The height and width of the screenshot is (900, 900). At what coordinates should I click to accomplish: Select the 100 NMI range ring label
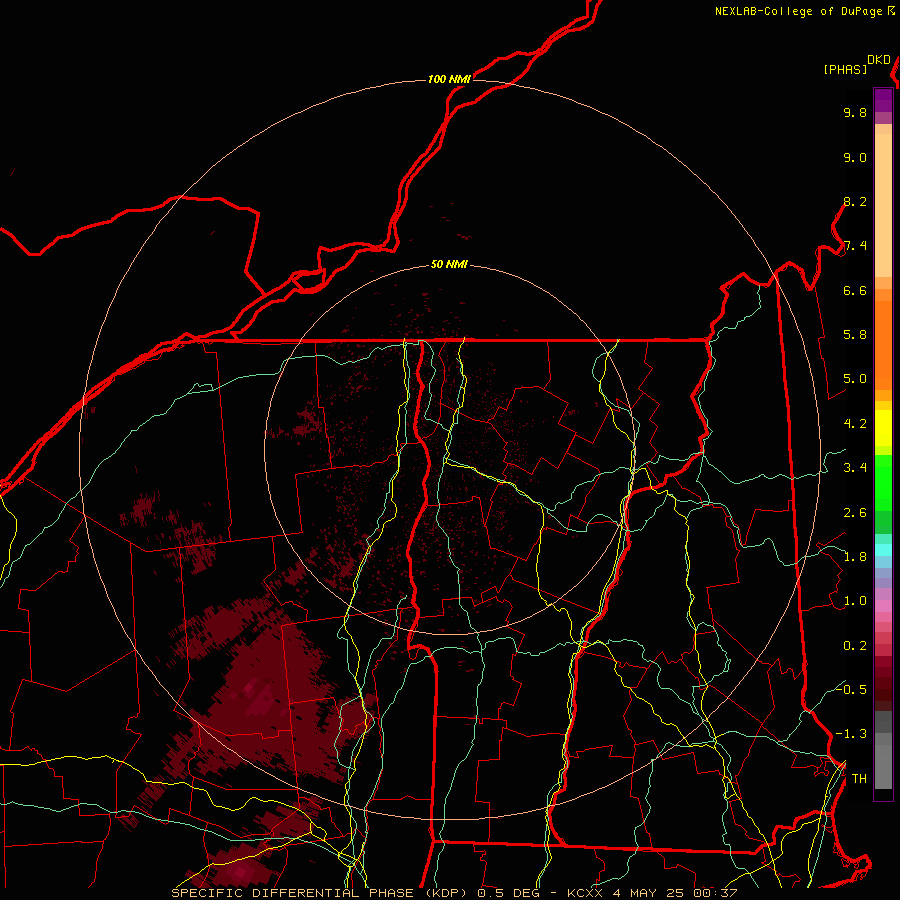tap(449, 79)
